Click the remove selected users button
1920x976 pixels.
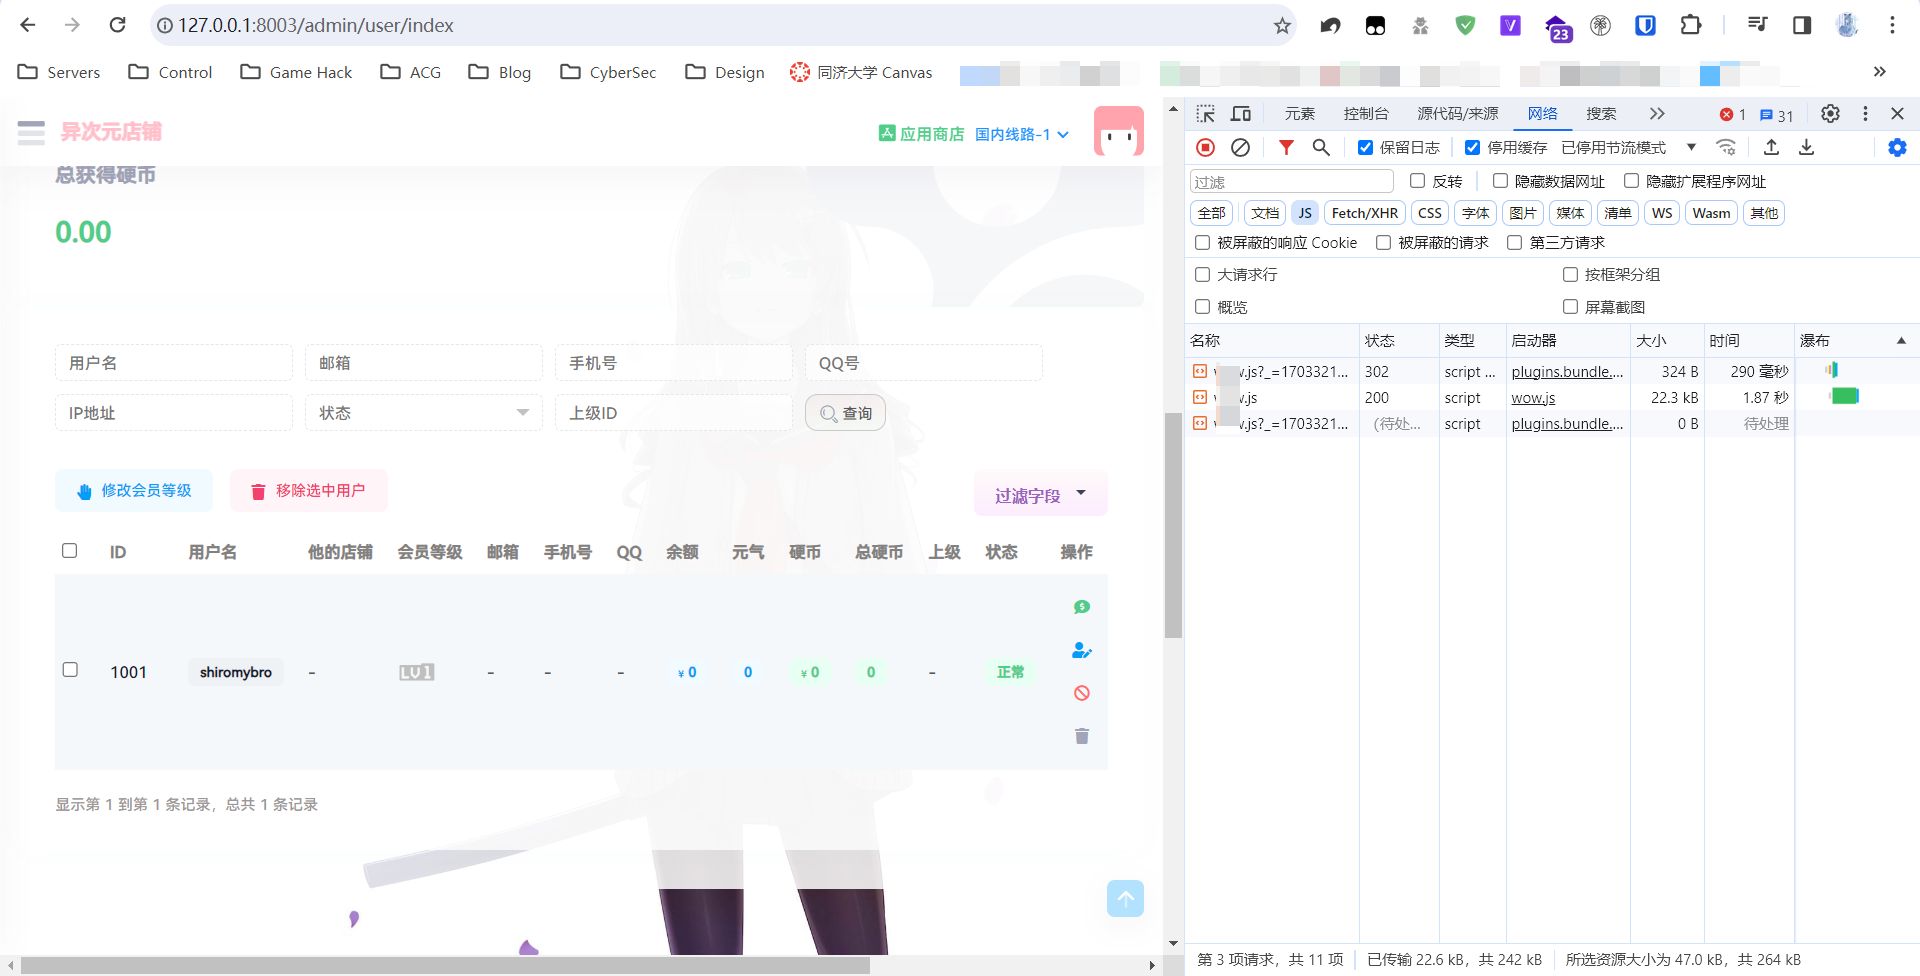(308, 491)
